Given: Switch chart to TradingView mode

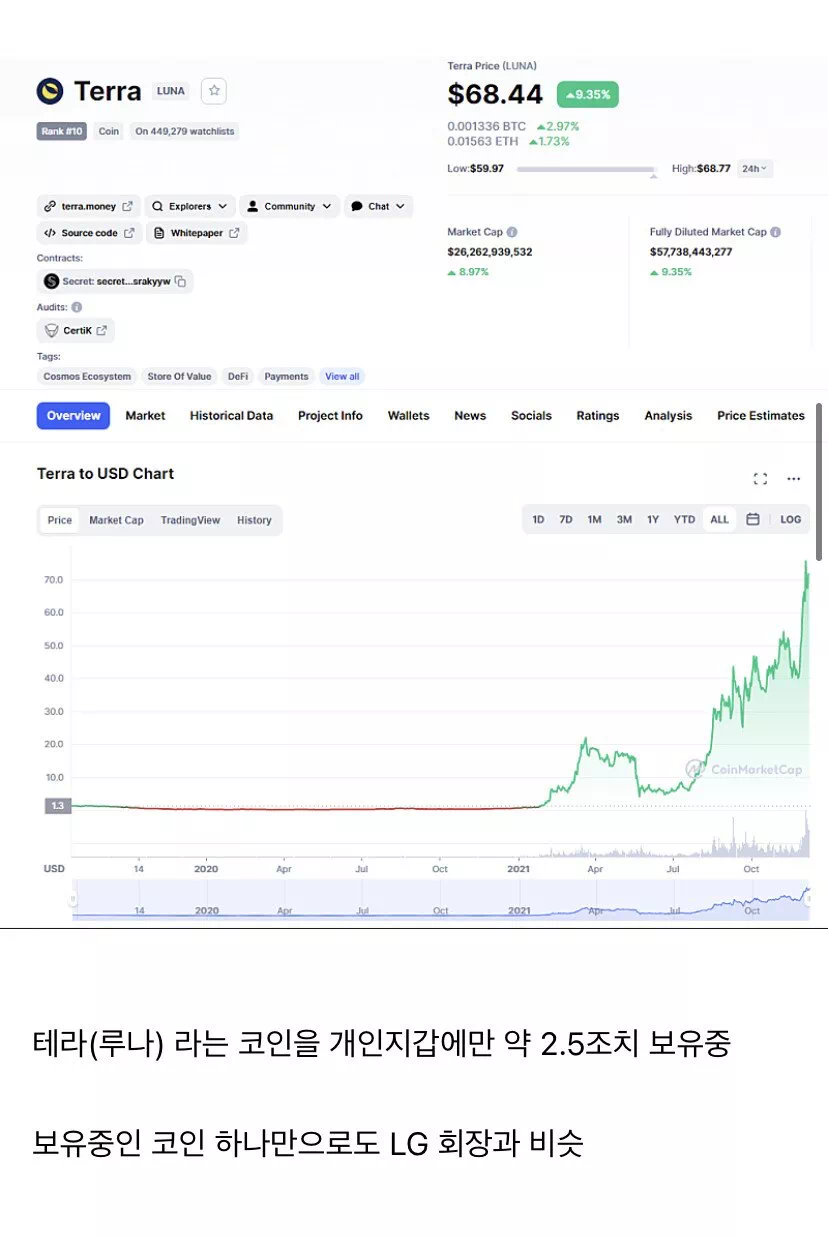Looking at the screenshot, I should (190, 520).
